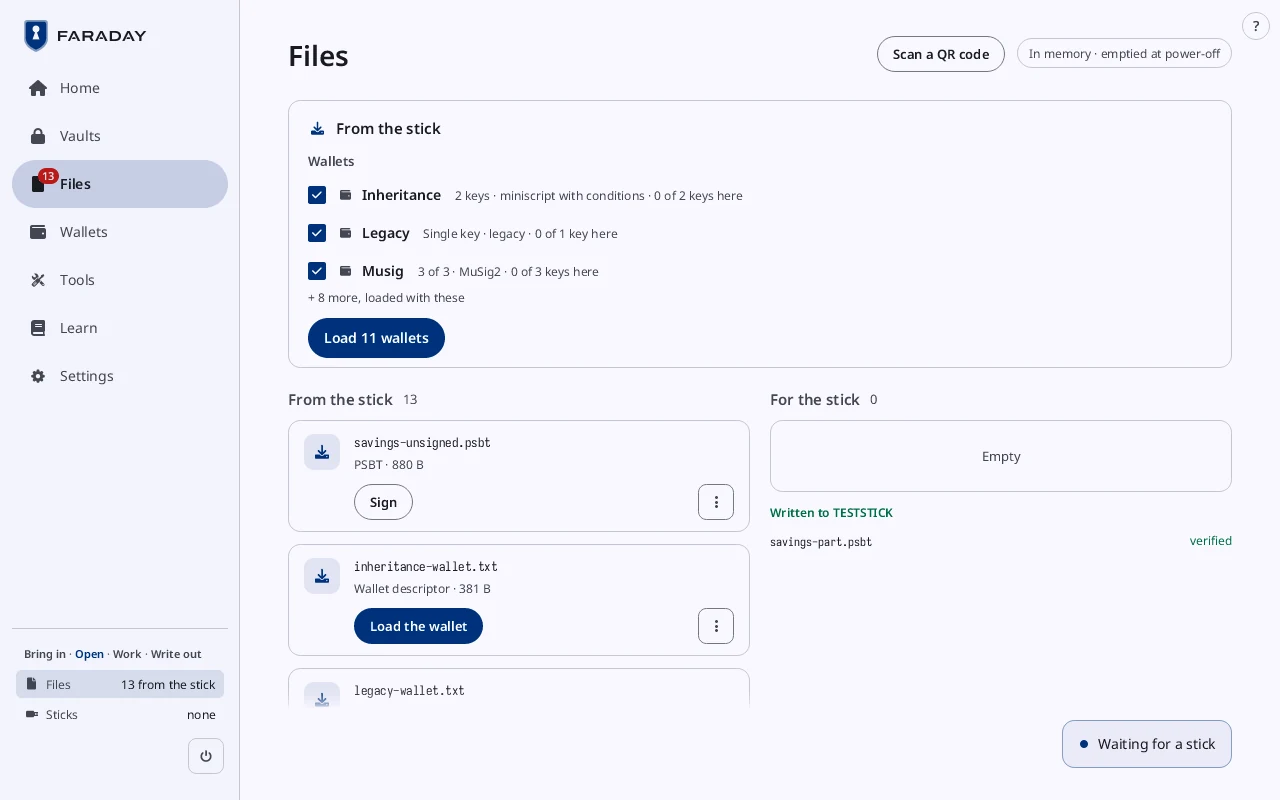Click the Settings gear icon

click(x=38, y=376)
